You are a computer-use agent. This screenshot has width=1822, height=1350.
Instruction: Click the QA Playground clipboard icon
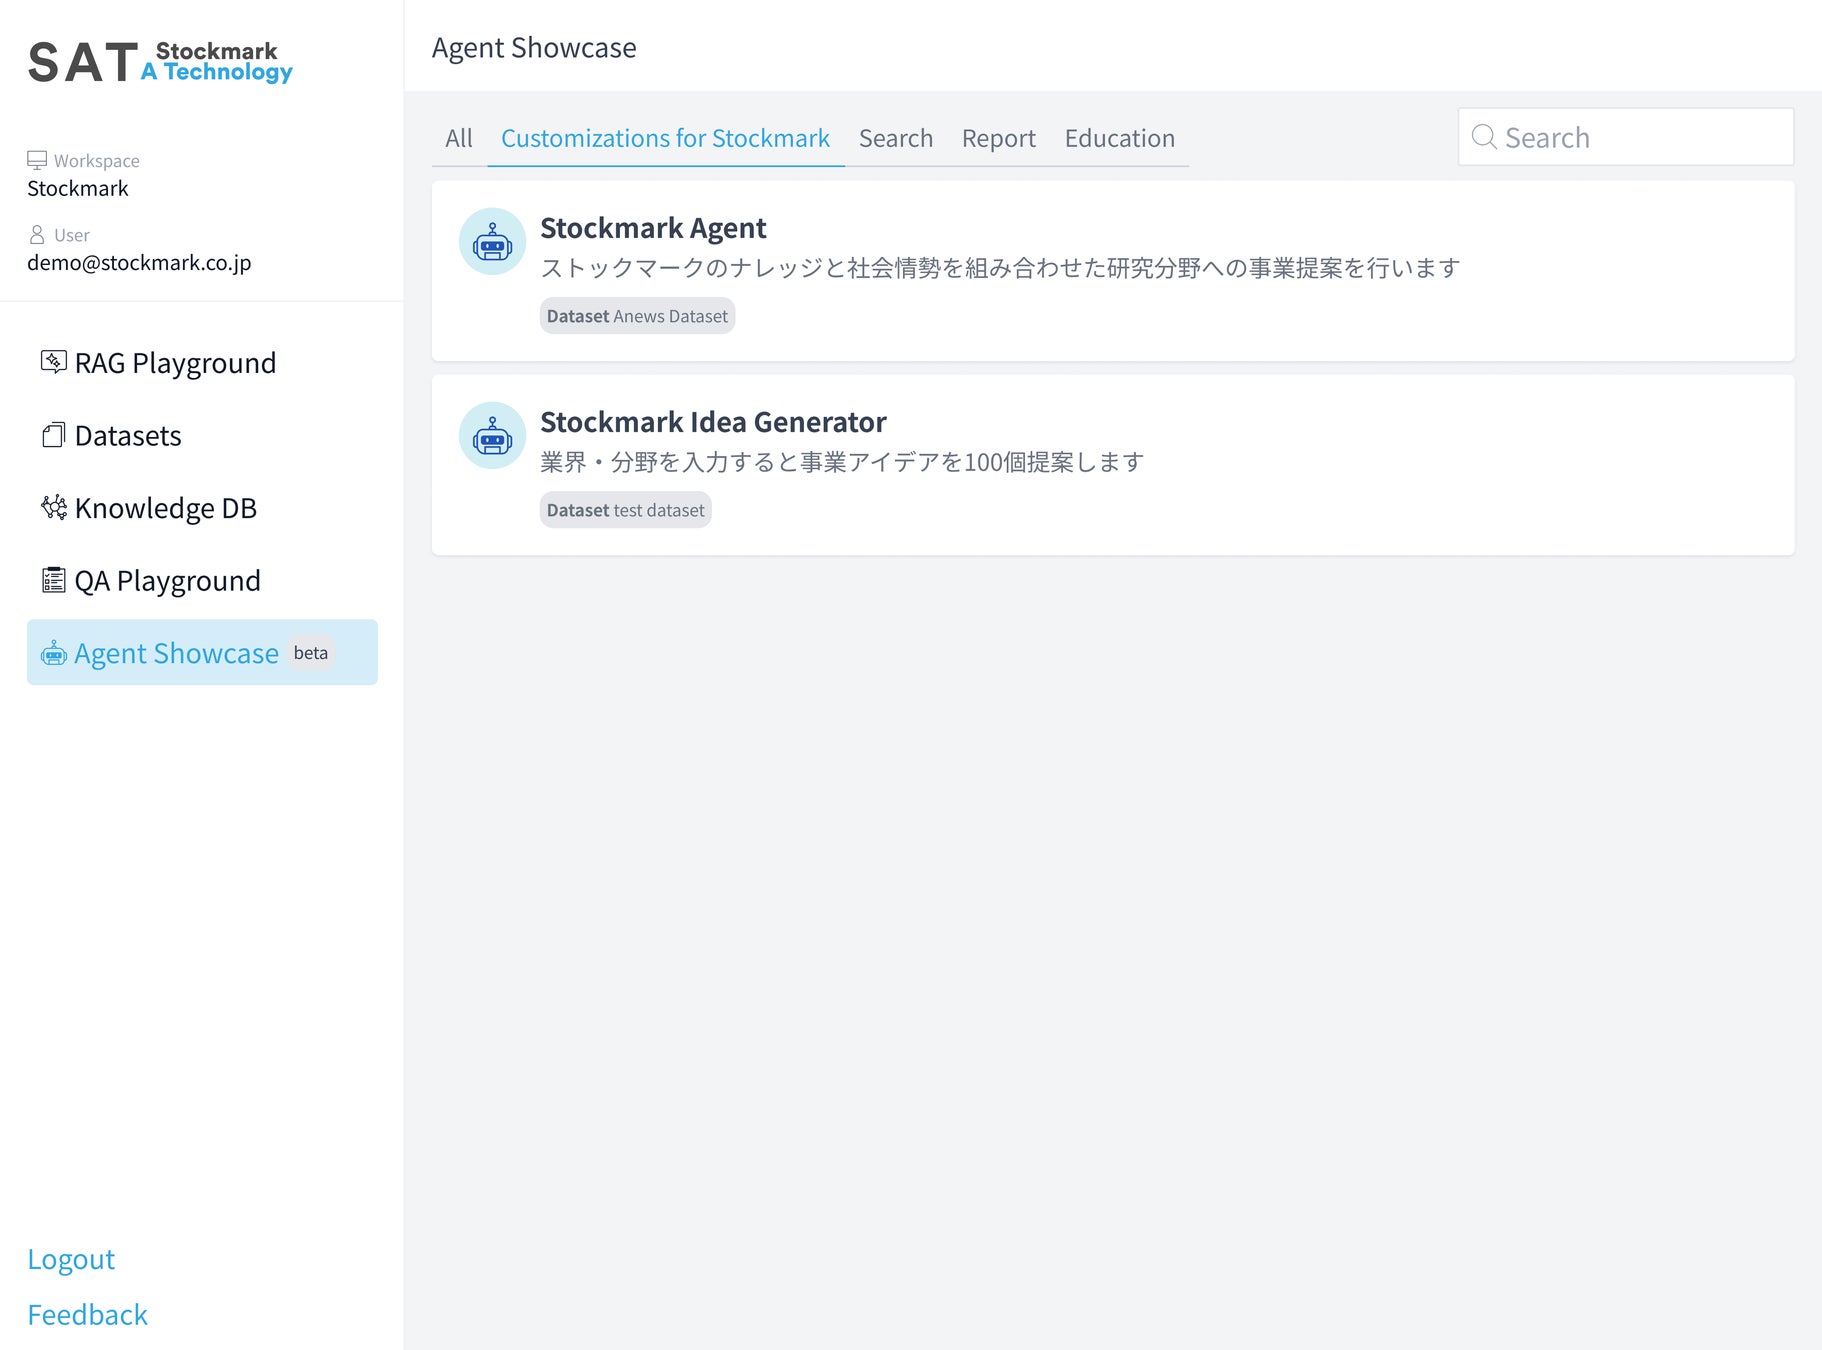click(54, 580)
